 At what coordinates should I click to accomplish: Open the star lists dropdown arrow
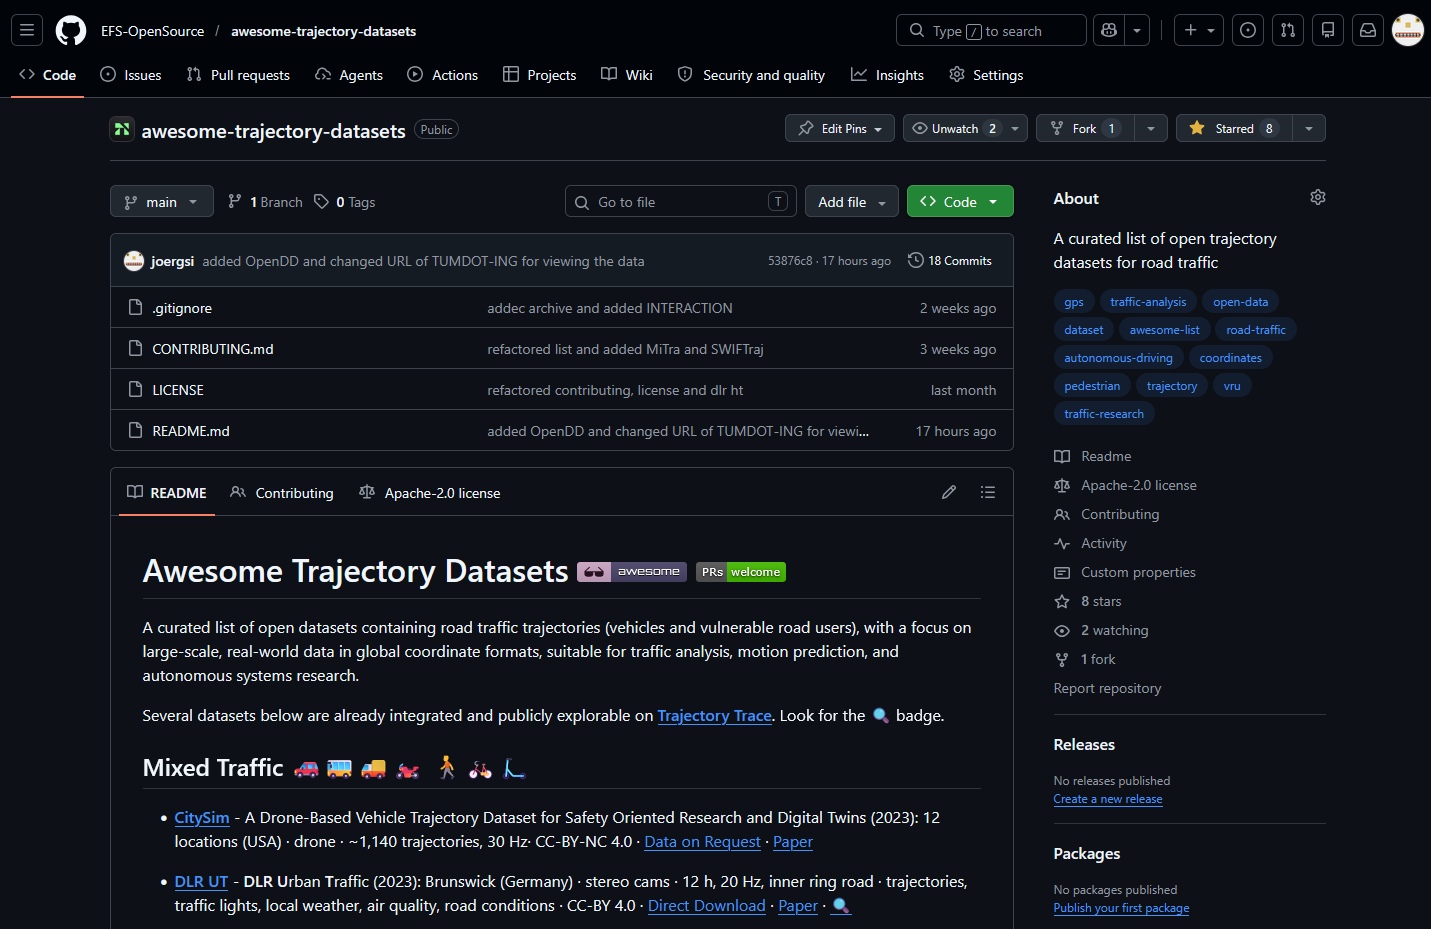(1309, 128)
